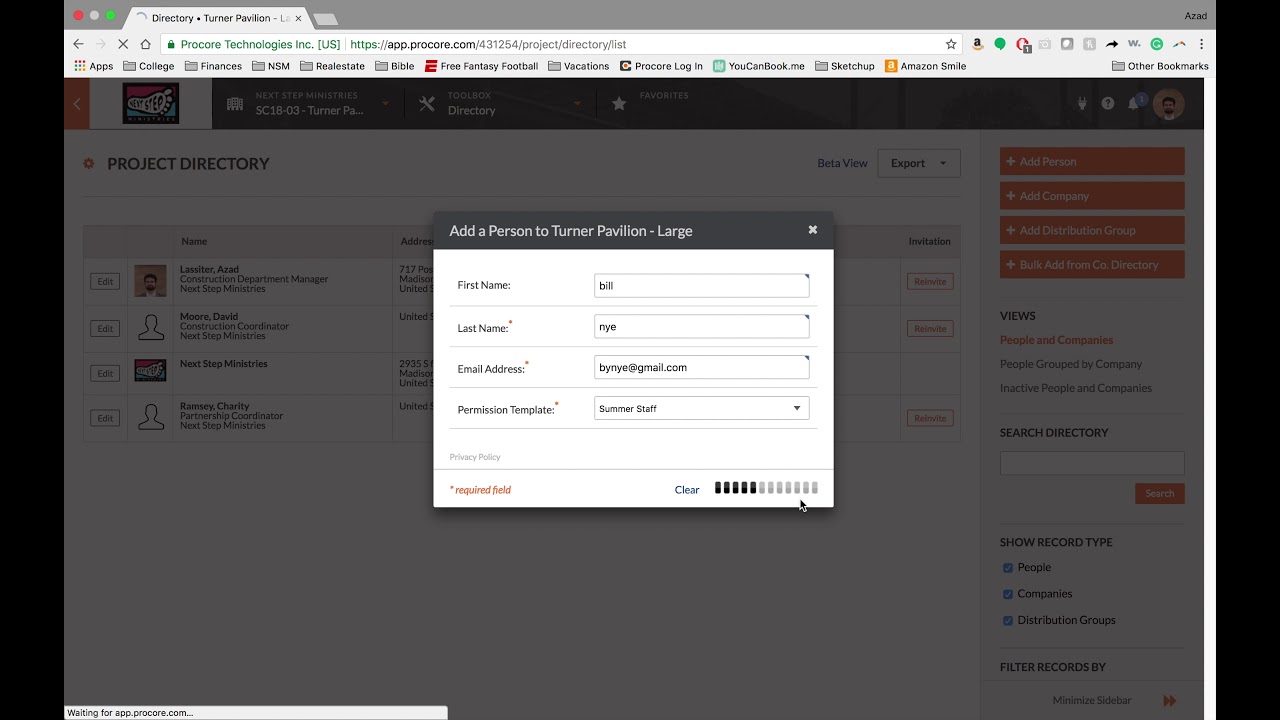This screenshot has width=1280, height=720.
Task: Click Add Company button
Action: (x=1092, y=196)
